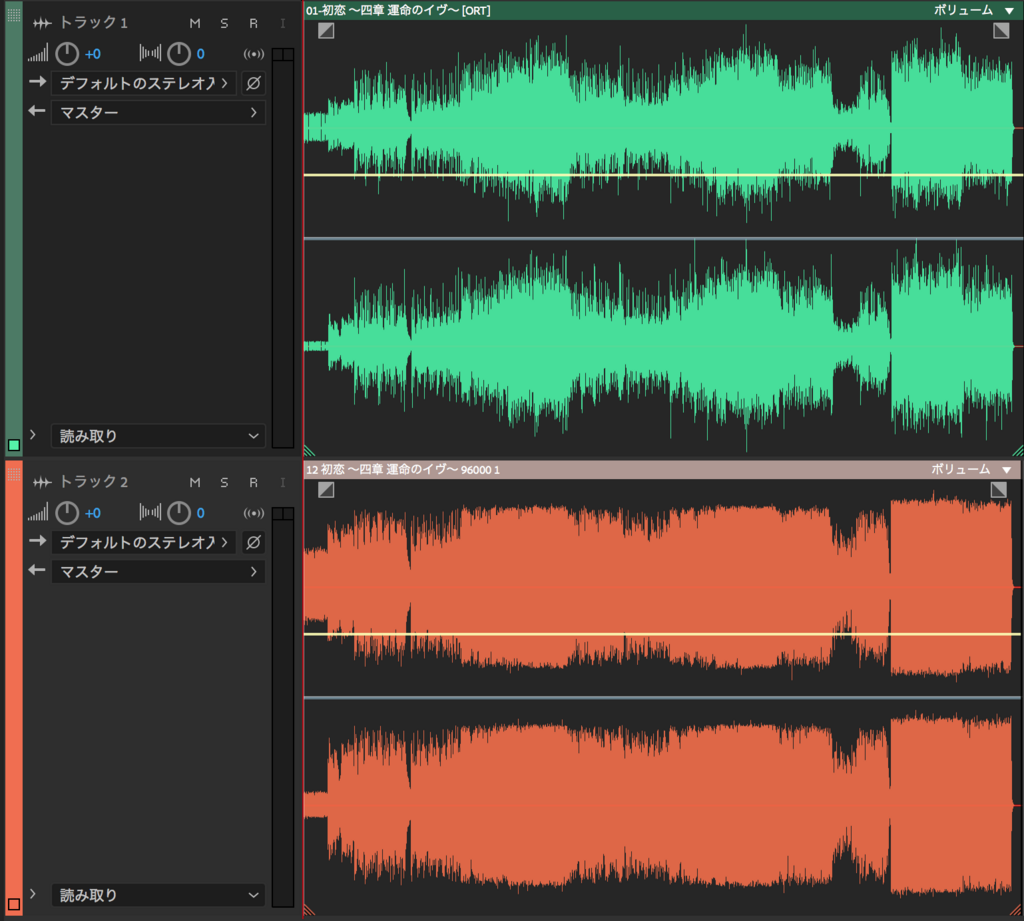Click Track 1 volume level bars icon
Image resolution: width=1024 pixels, height=921 pixels.
point(38,54)
